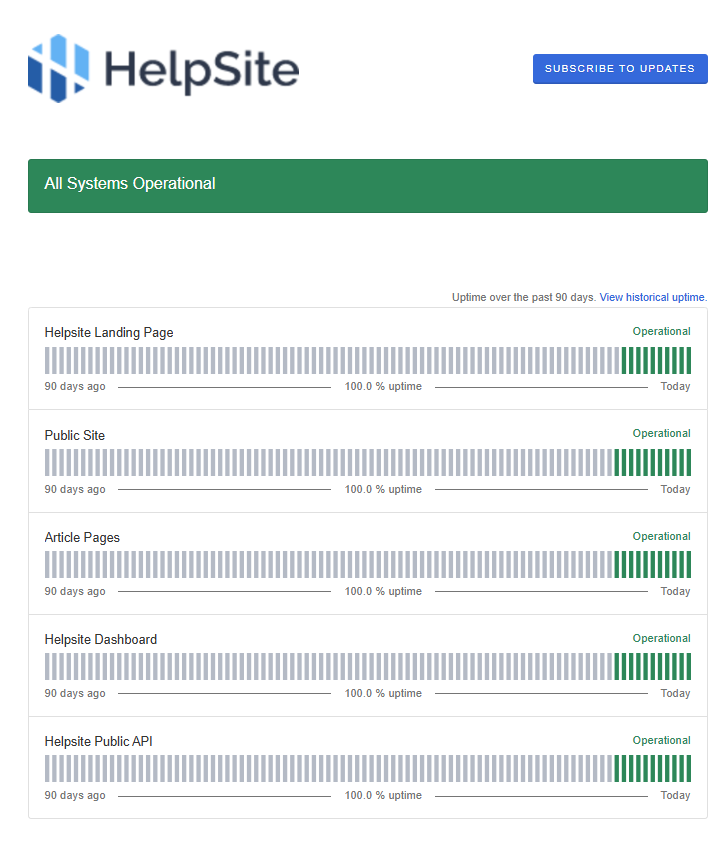Click today's uptime bar for Helpsite Landing Page
The height and width of the screenshot is (841, 727).
point(688,360)
